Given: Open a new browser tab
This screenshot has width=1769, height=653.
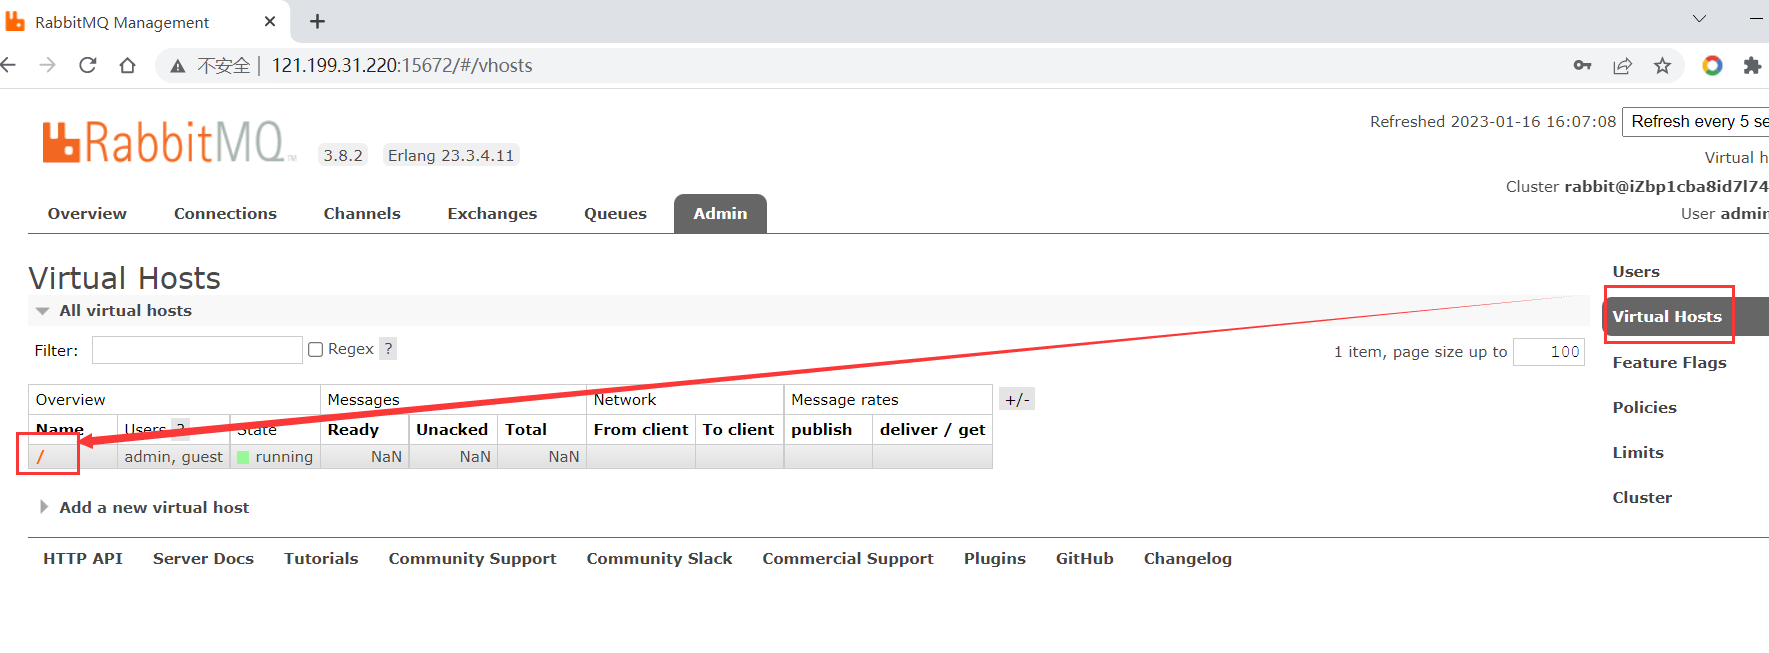Looking at the screenshot, I should click(317, 21).
